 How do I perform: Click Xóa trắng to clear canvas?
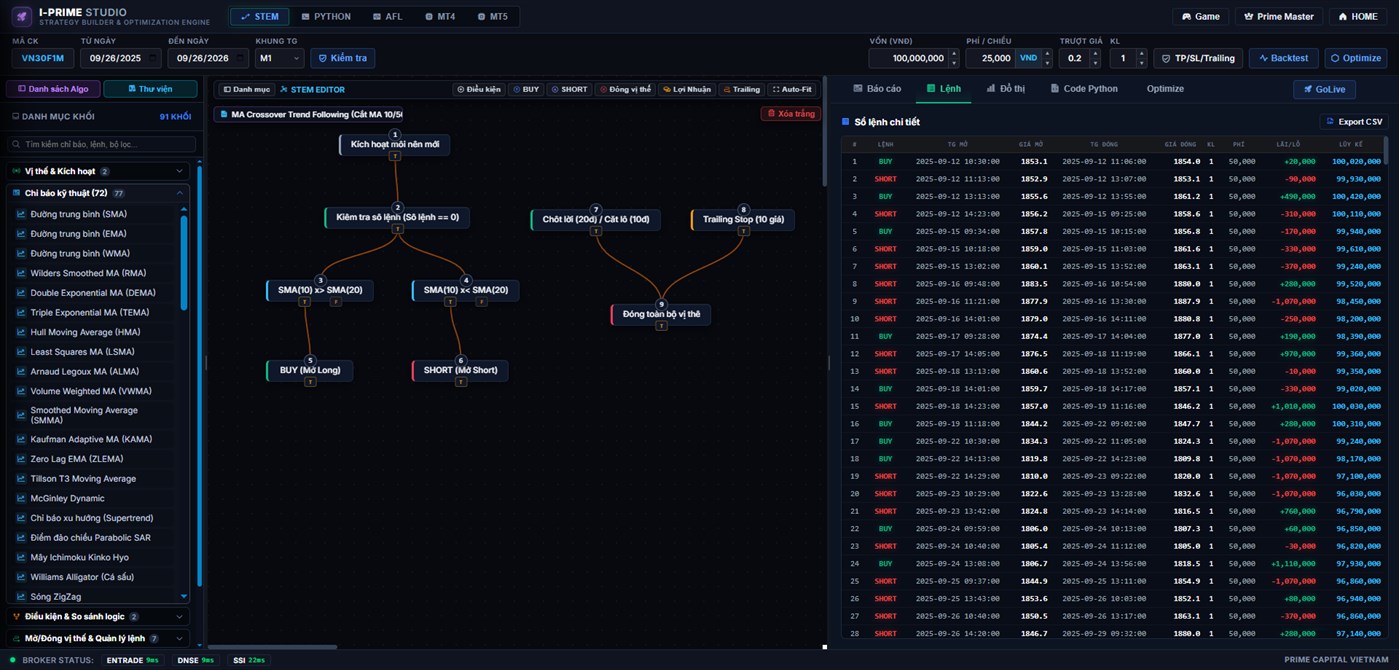tap(790, 114)
